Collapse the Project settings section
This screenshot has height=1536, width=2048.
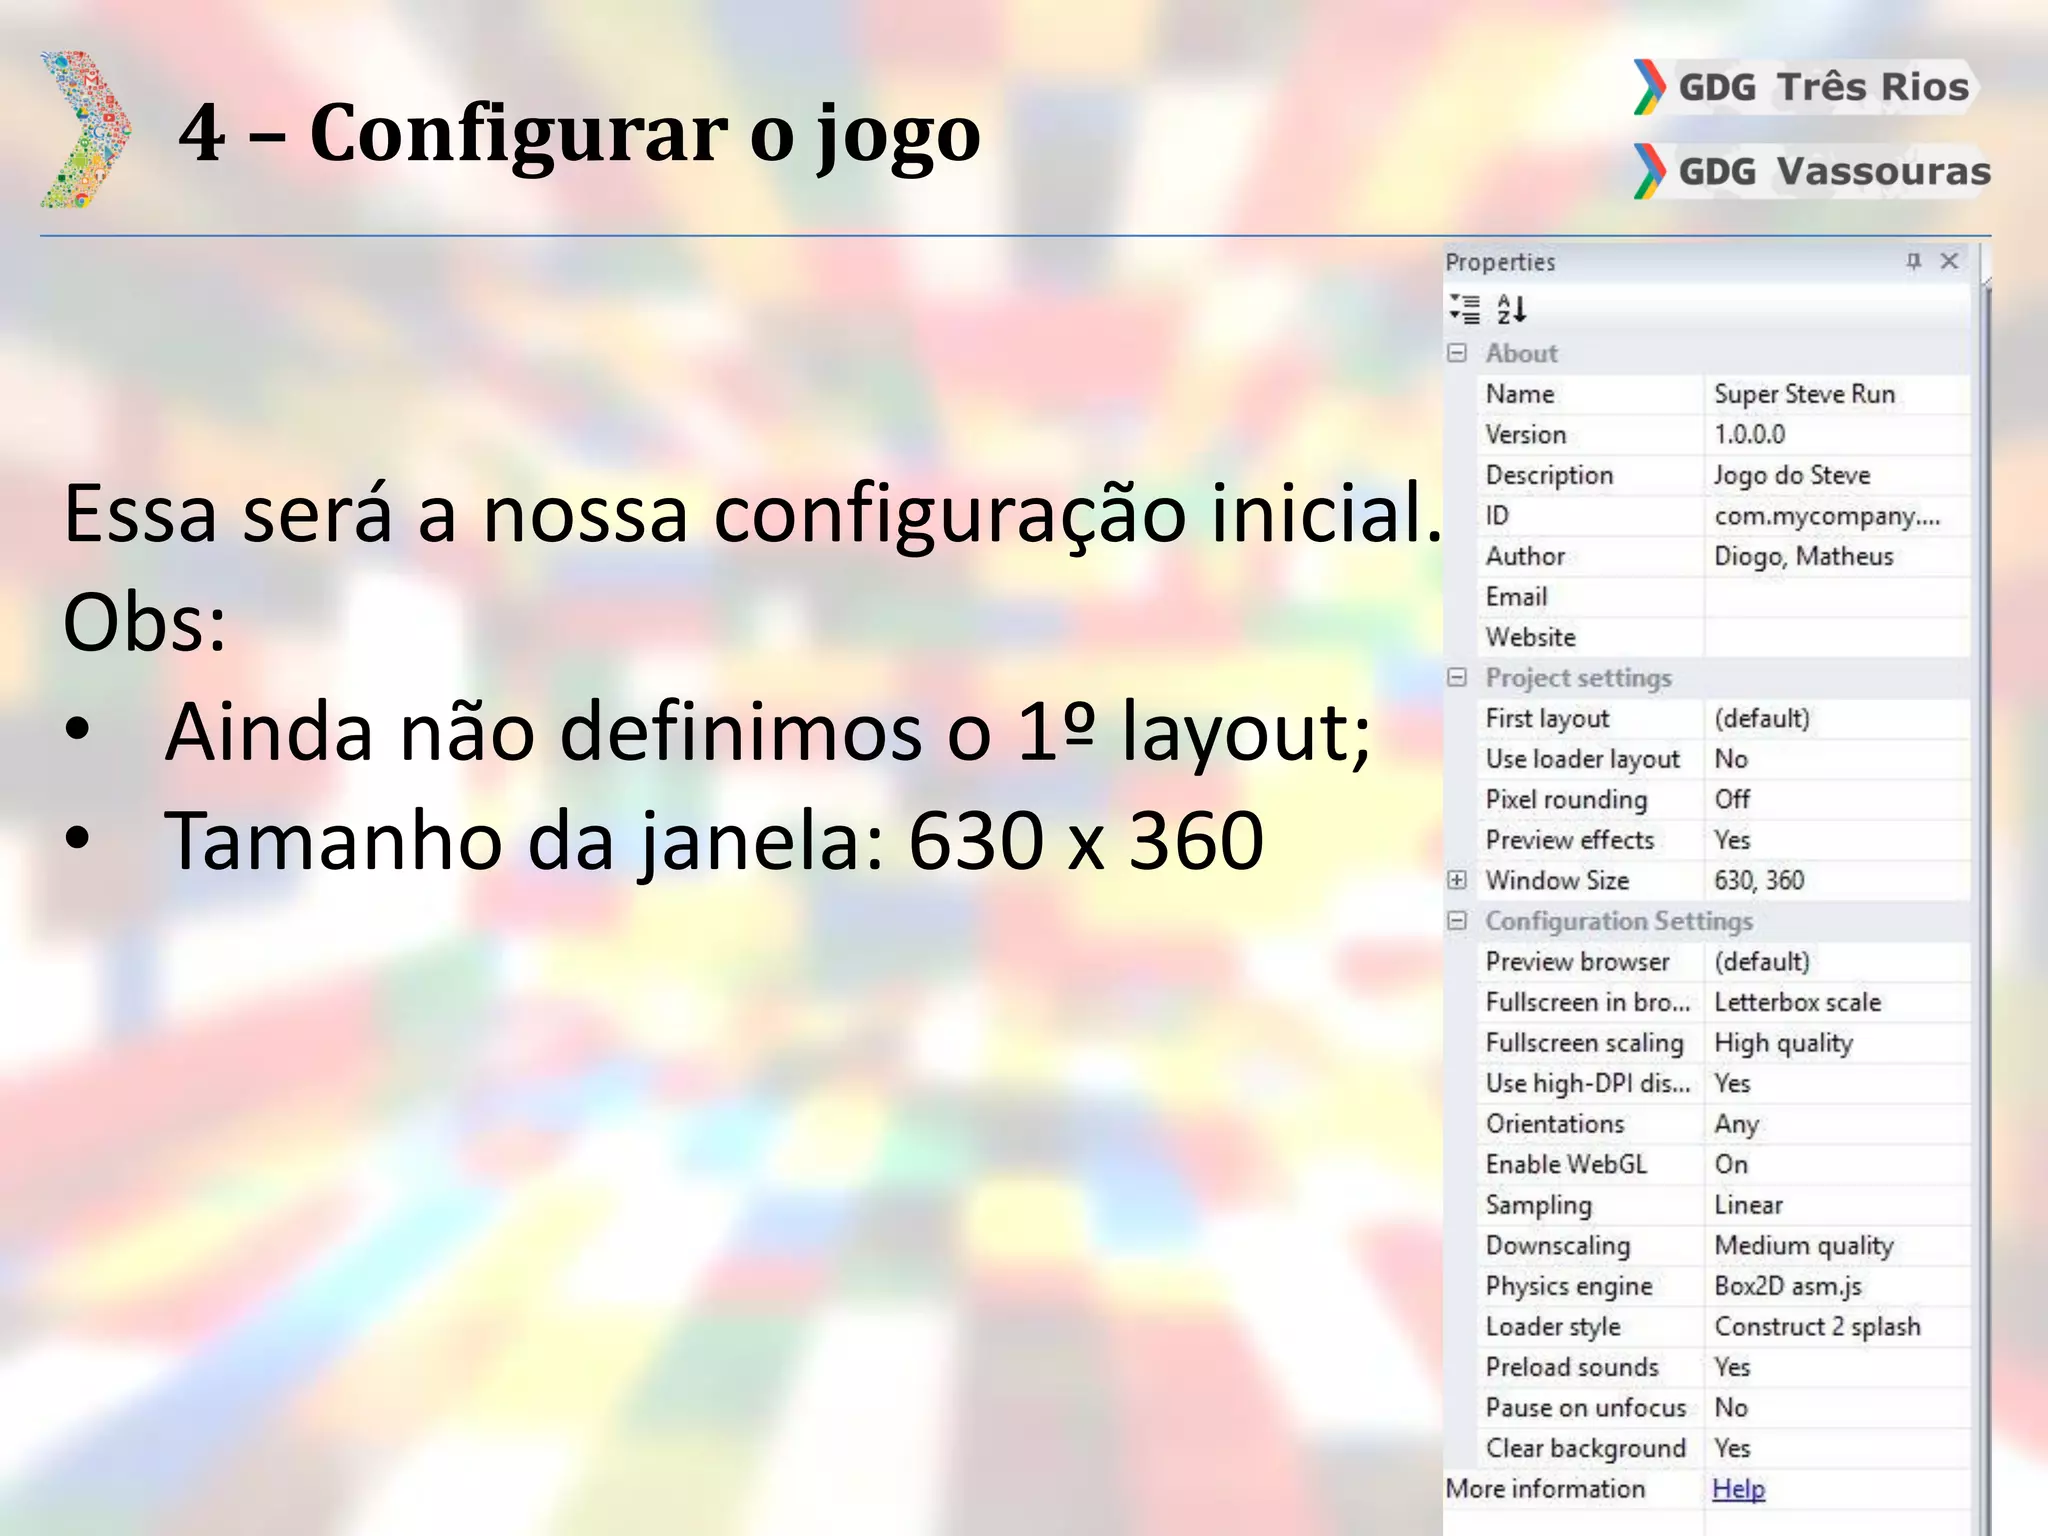pyautogui.click(x=1457, y=678)
